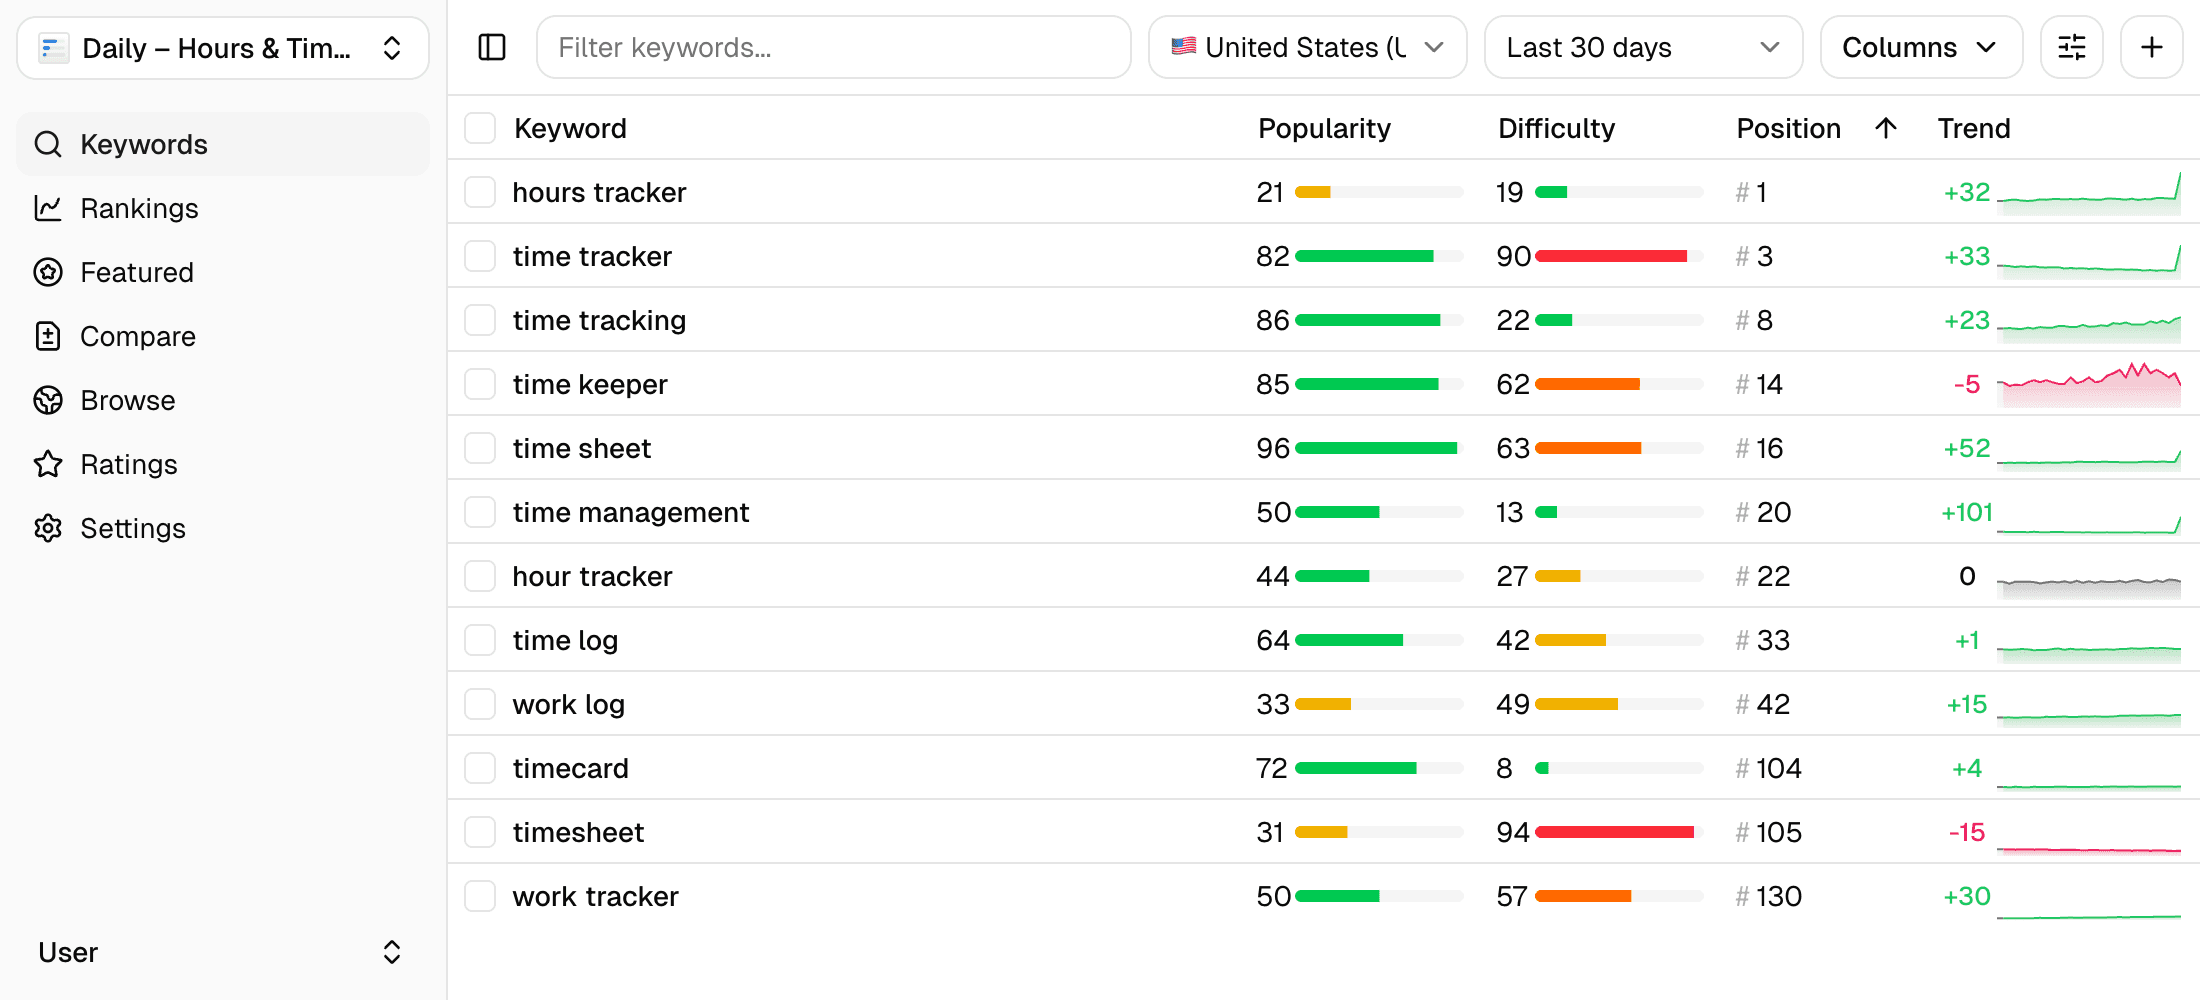The image size is (2200, 1000).
Task: Switch apps via 'Daily – Hours & Tim...' selector
Action: (x=222, y=47)
